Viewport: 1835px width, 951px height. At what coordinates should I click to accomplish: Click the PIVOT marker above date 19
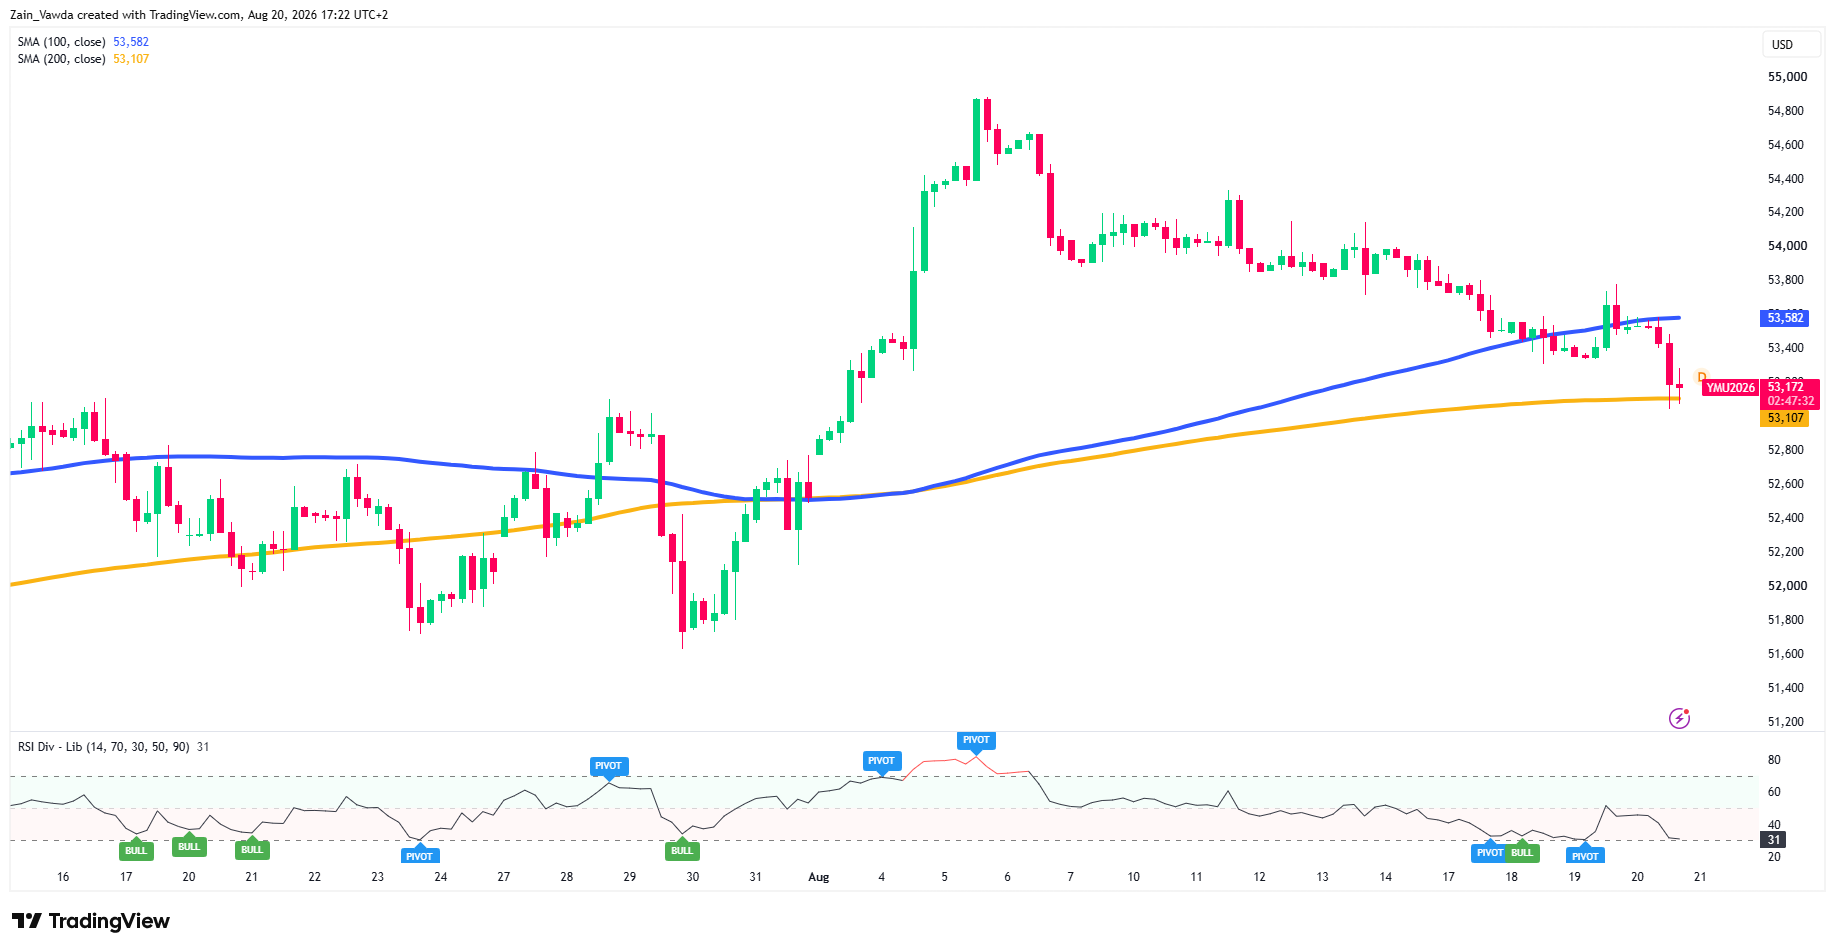tap(1585, 856)
